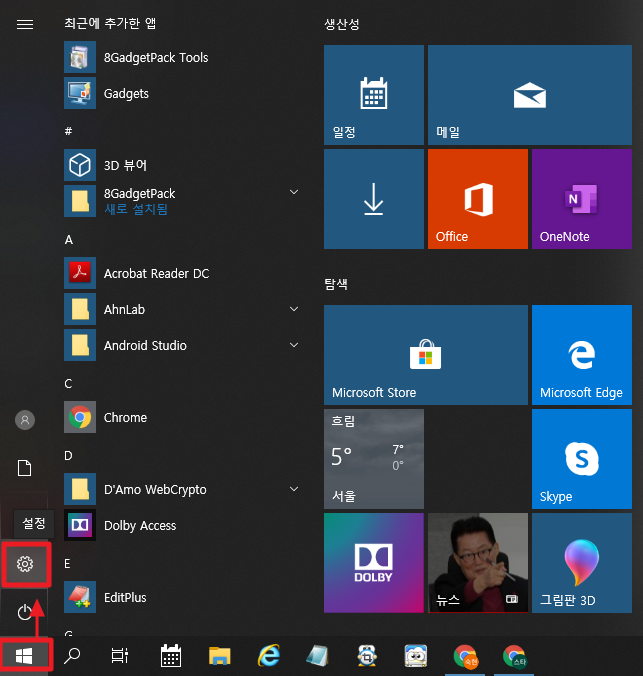Click the download arrow tile
643x676 pixels.
tap(374, 199)
